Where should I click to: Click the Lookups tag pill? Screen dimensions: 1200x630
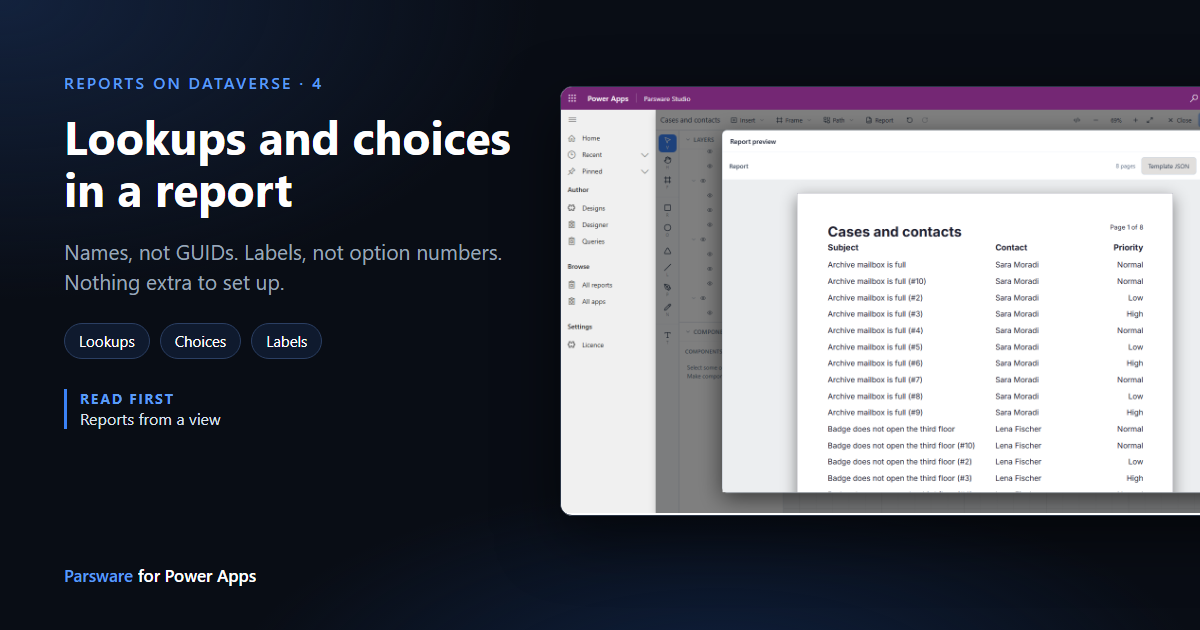click(107, 341)
